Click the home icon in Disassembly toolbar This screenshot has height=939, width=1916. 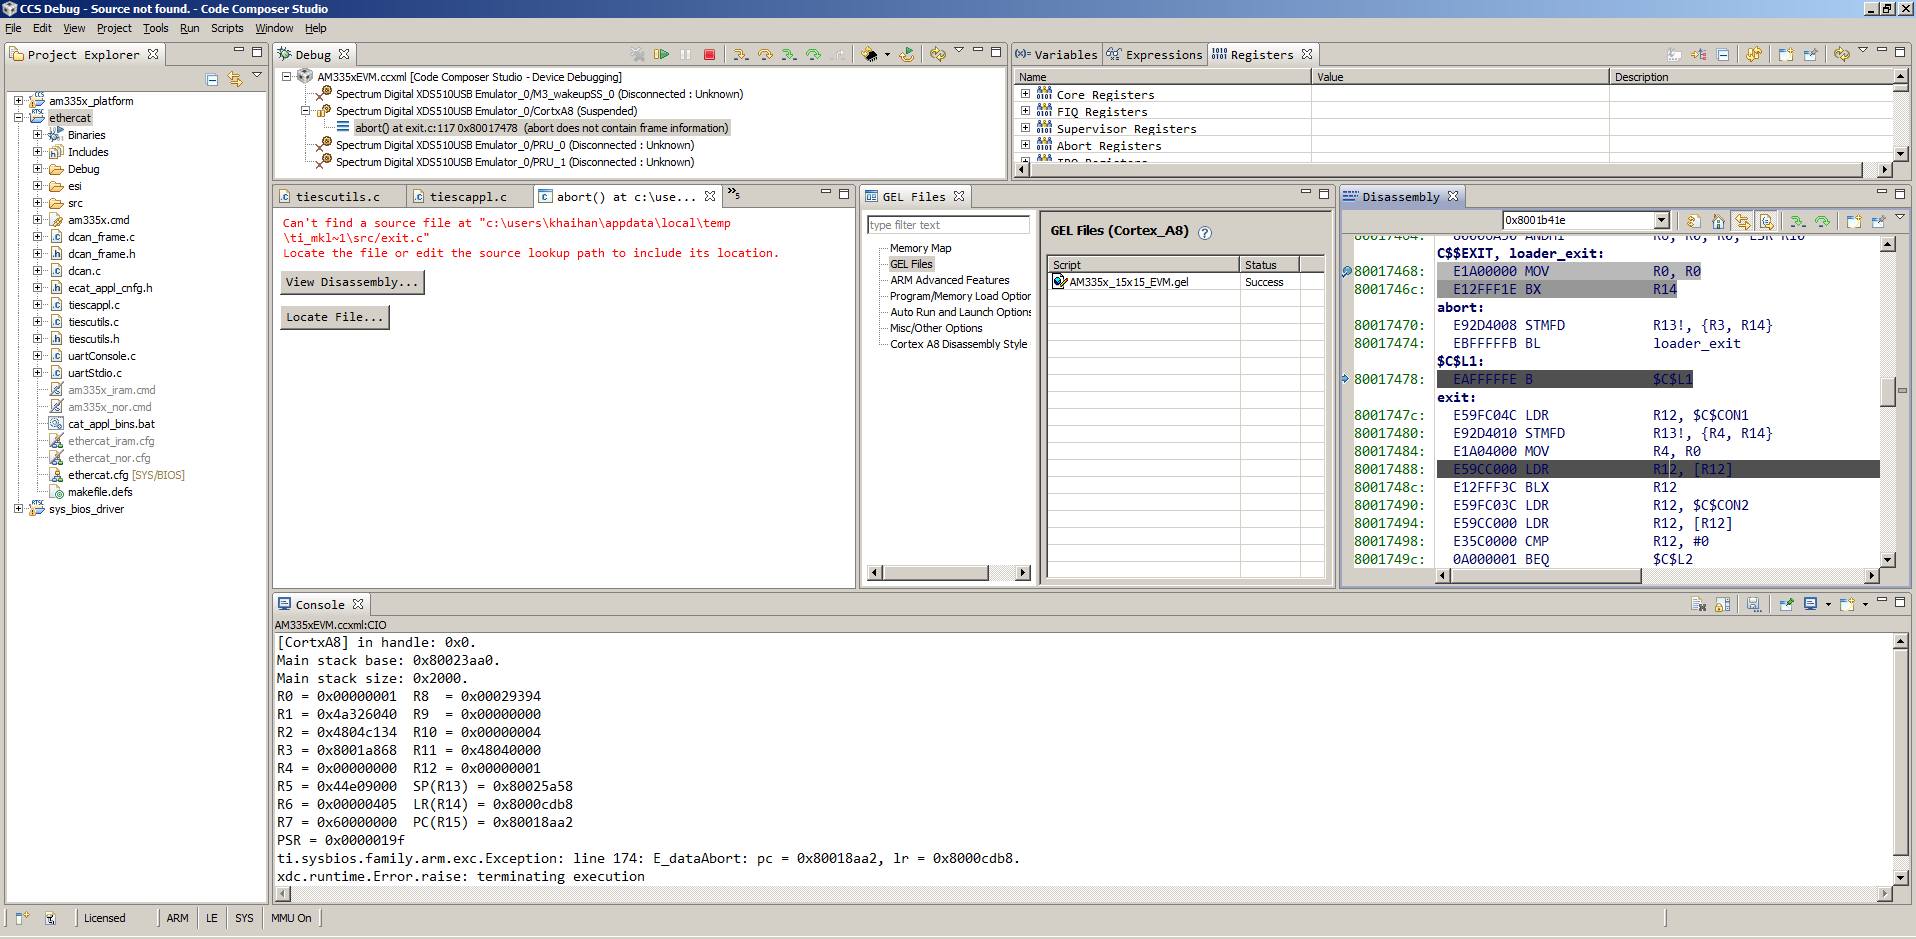coord(1718,221)
